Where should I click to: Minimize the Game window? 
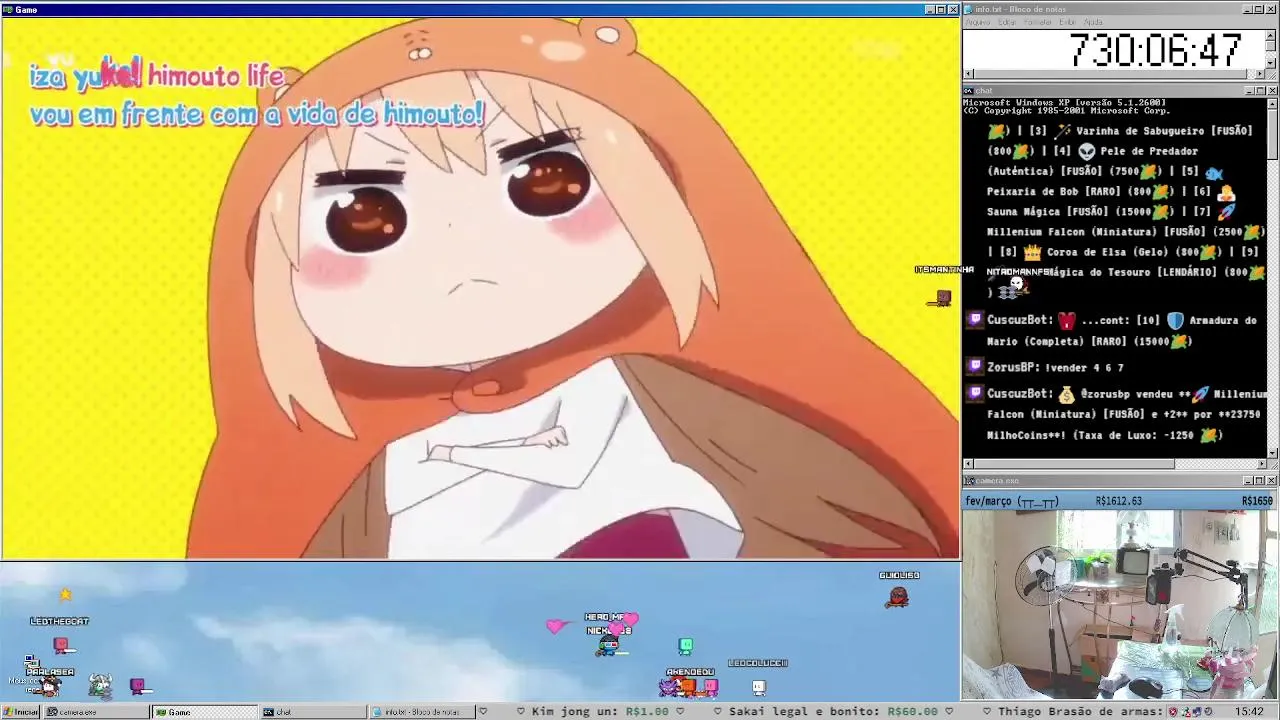(929, 9)
